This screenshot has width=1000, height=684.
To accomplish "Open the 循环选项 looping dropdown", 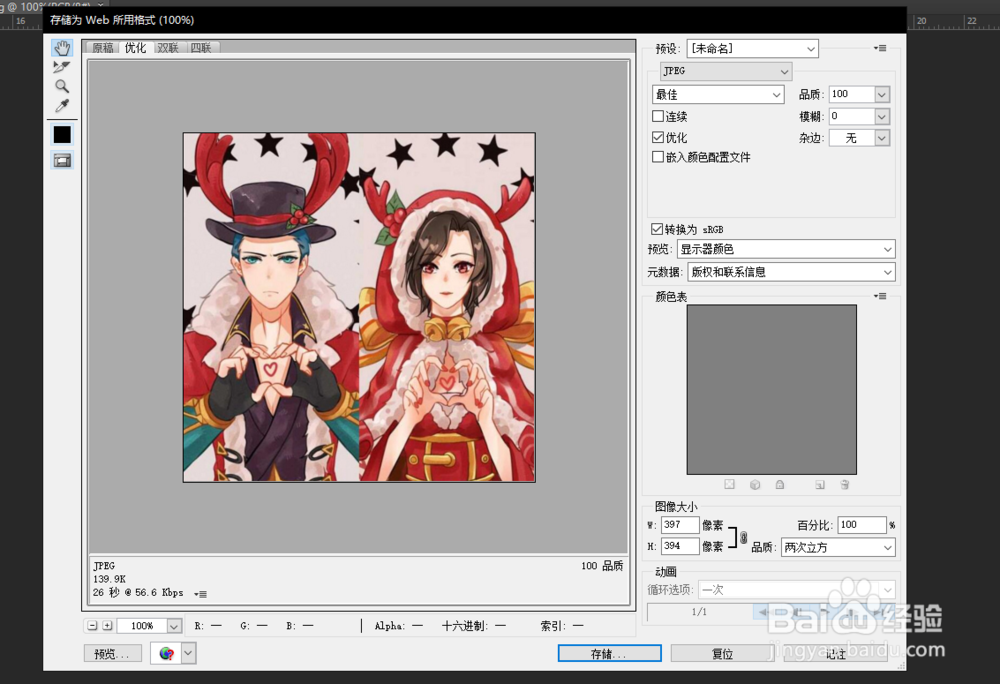I will 797,590.
